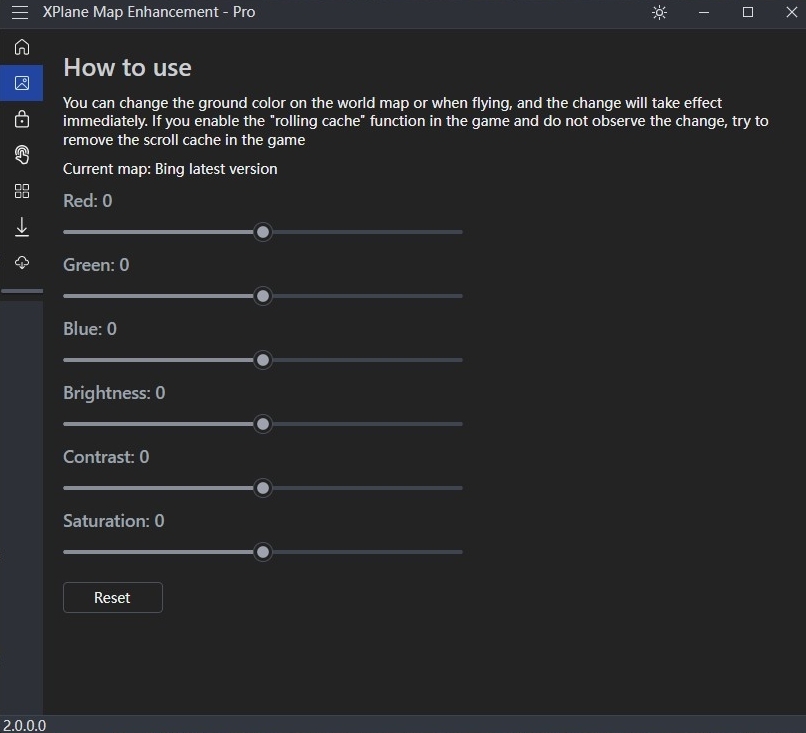
Task: Click the download arrow sidebar icon
Action: point(22,227)
